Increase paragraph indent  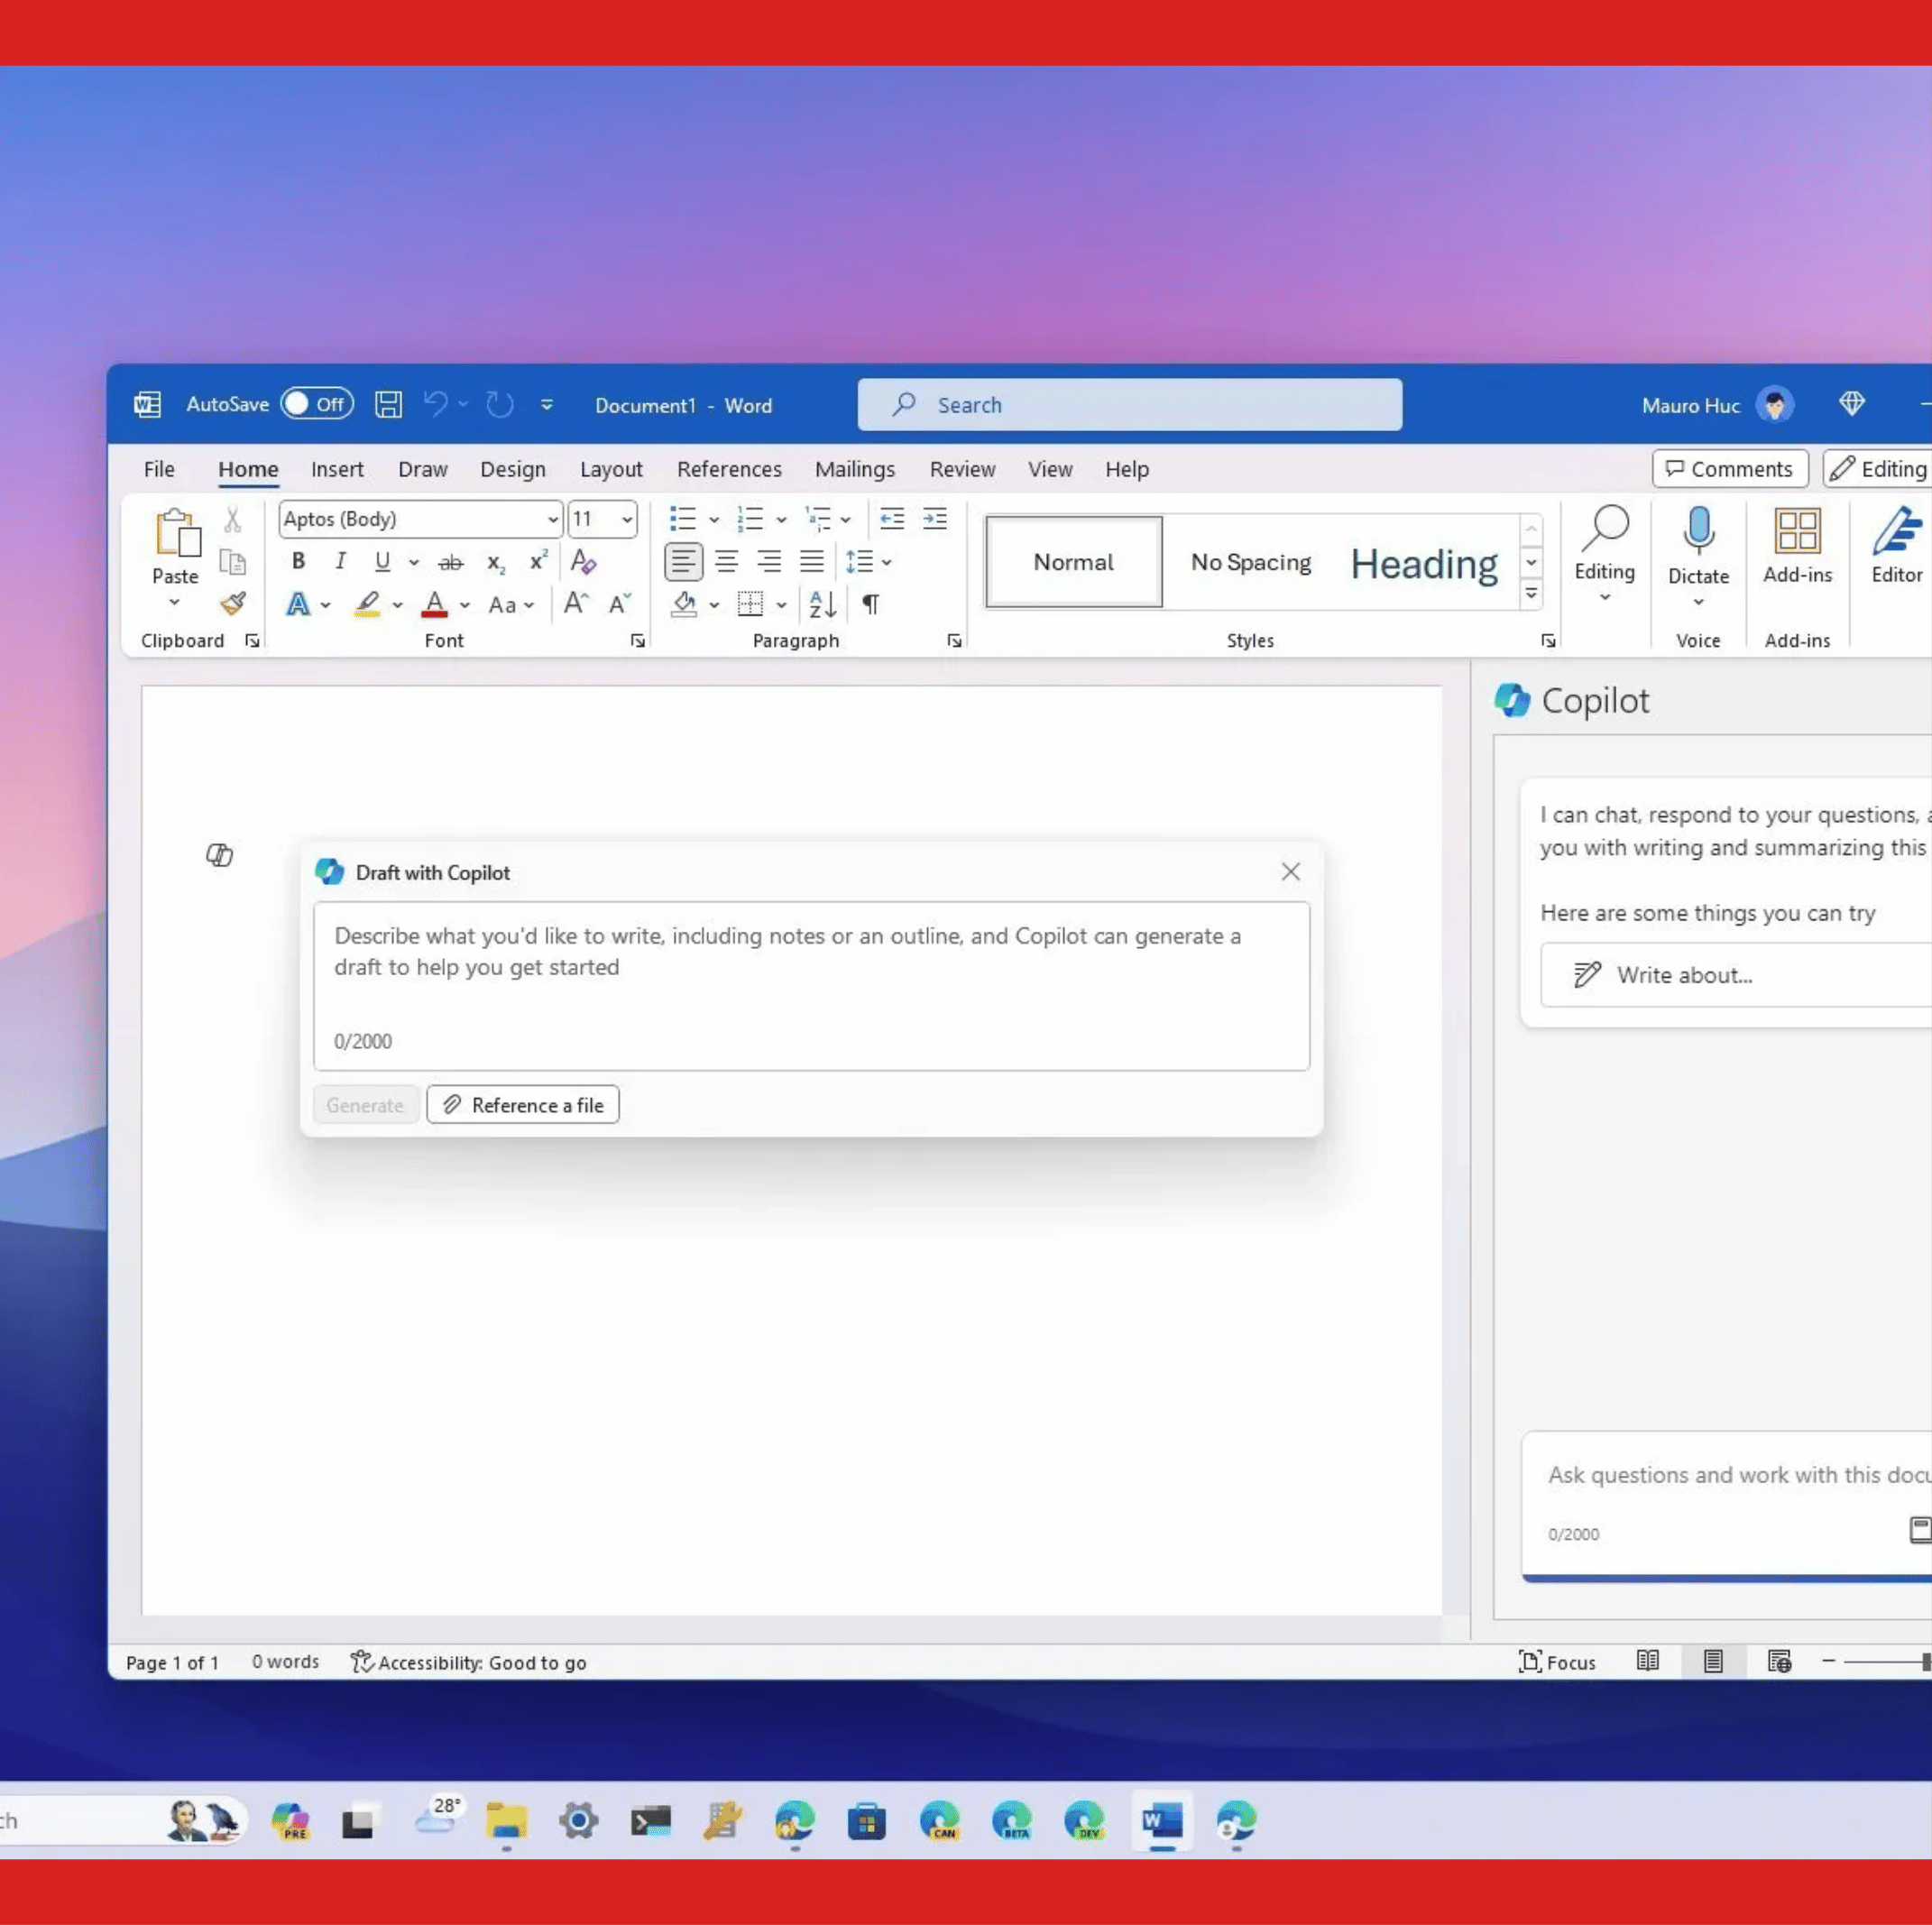pos(935,519)
